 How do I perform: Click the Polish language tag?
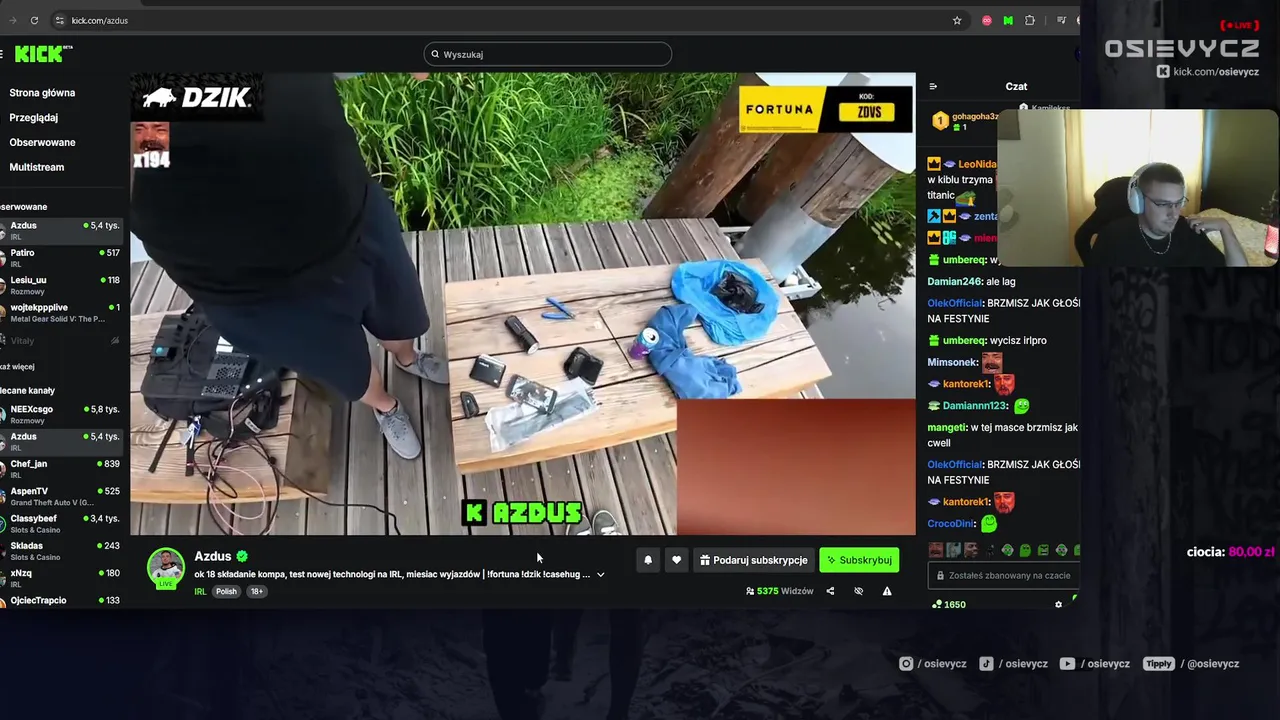tap(227, 591)
